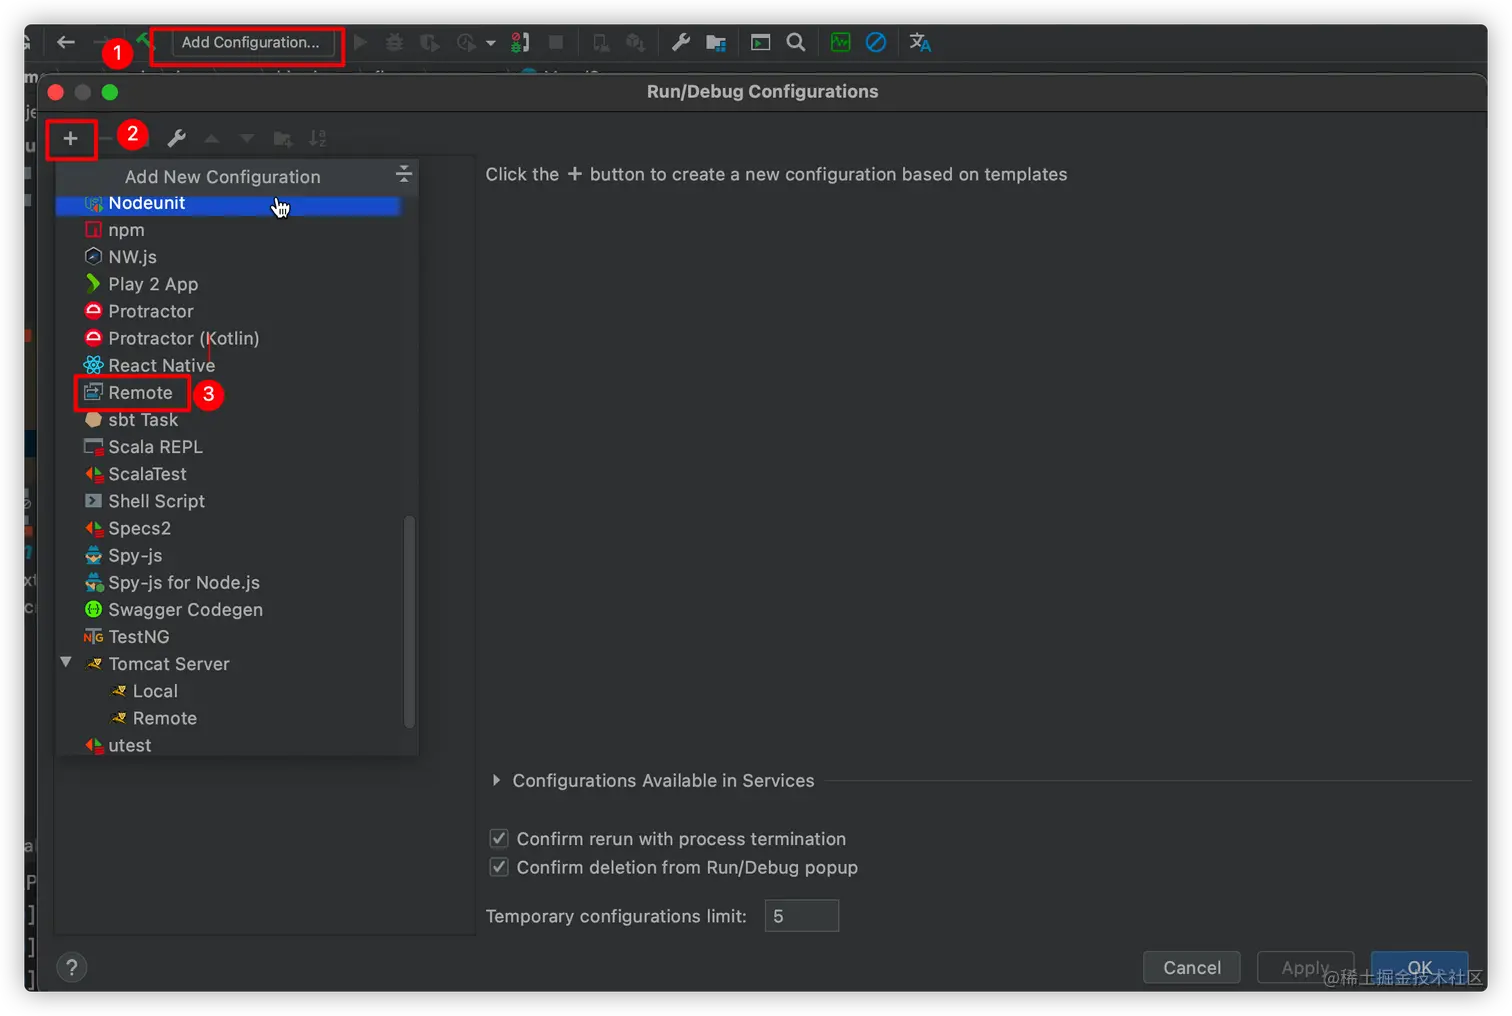Click the blue circle-slash icon in toolbar
The image size is (1512, 1016).
tap(876, 42)
